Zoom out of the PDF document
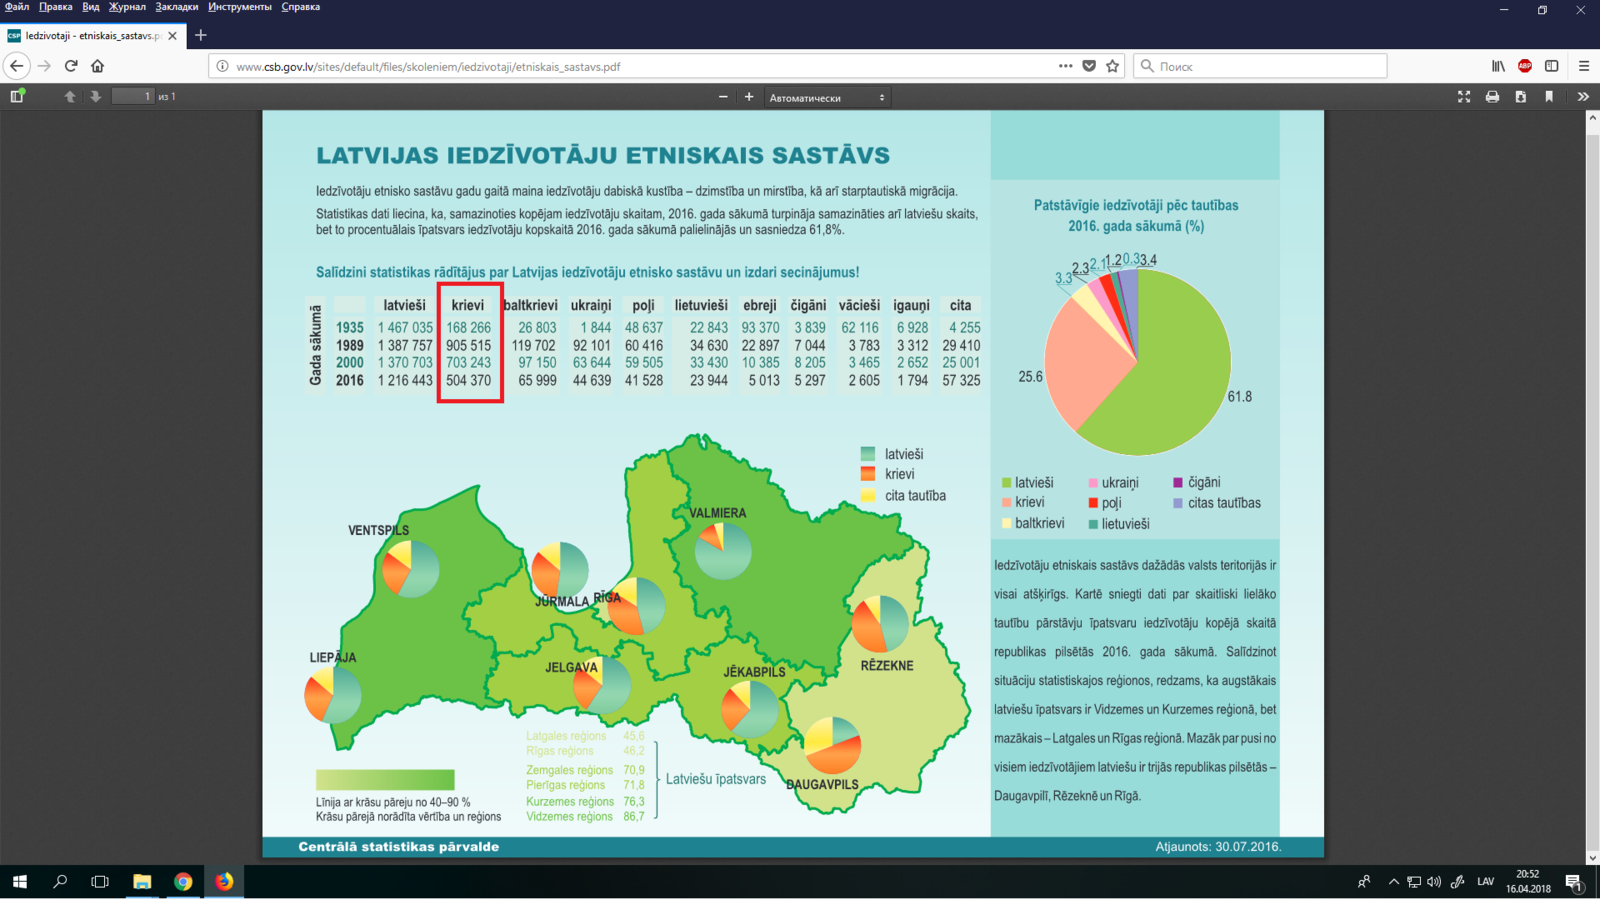 723,97
